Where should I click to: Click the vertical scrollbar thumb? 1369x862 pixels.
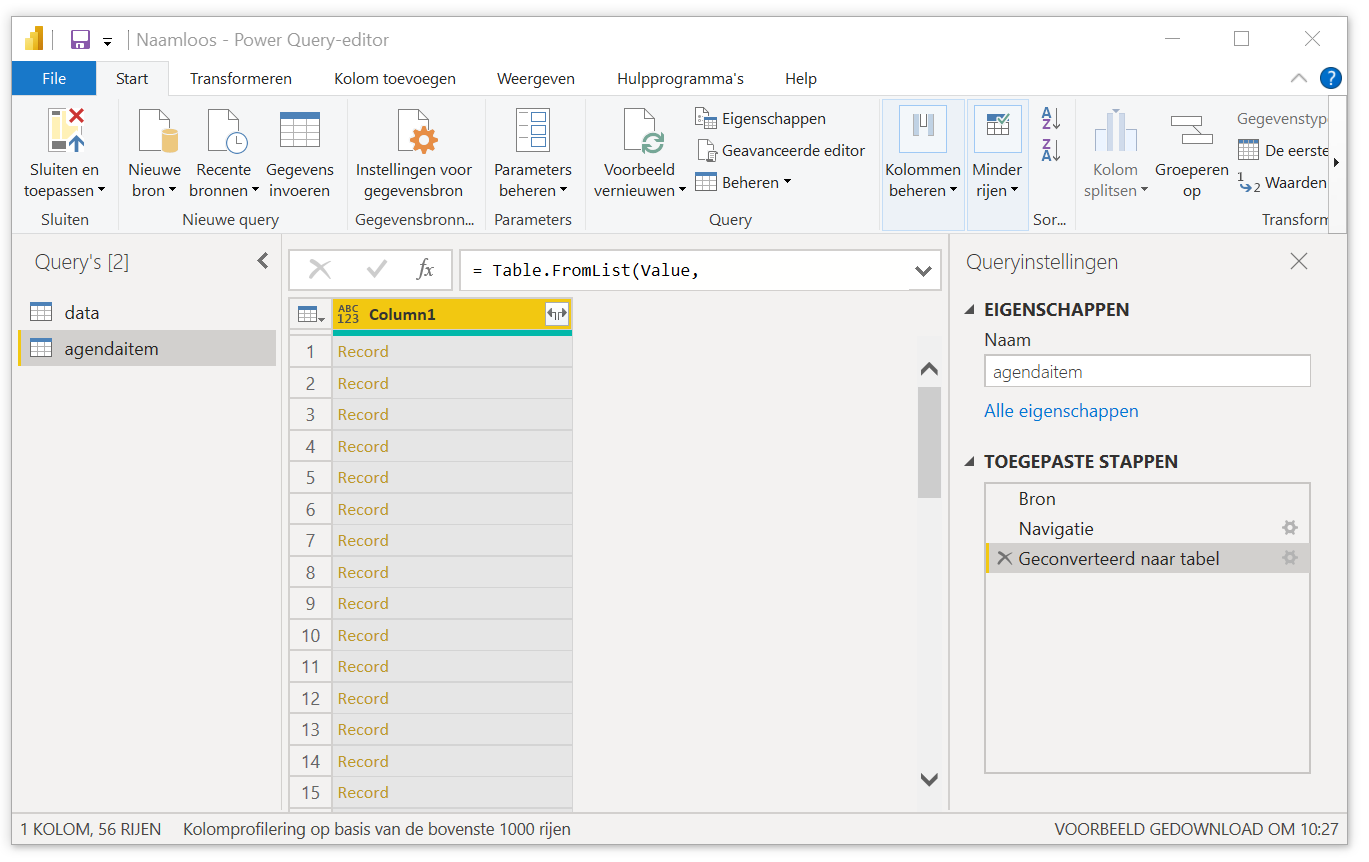tap(929, 441)
